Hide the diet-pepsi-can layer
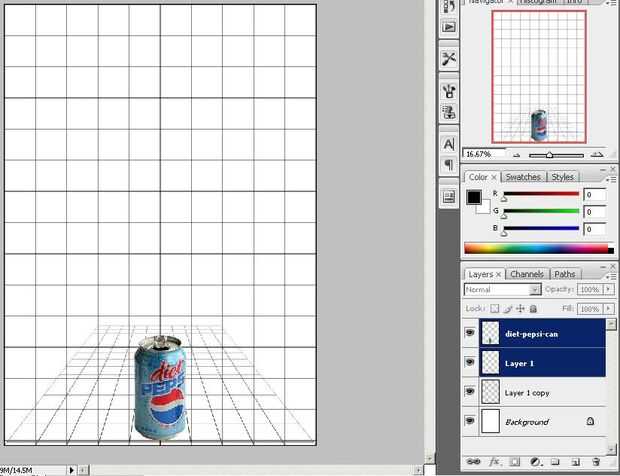The image size is (620, 476). click(x=470, y=332)
